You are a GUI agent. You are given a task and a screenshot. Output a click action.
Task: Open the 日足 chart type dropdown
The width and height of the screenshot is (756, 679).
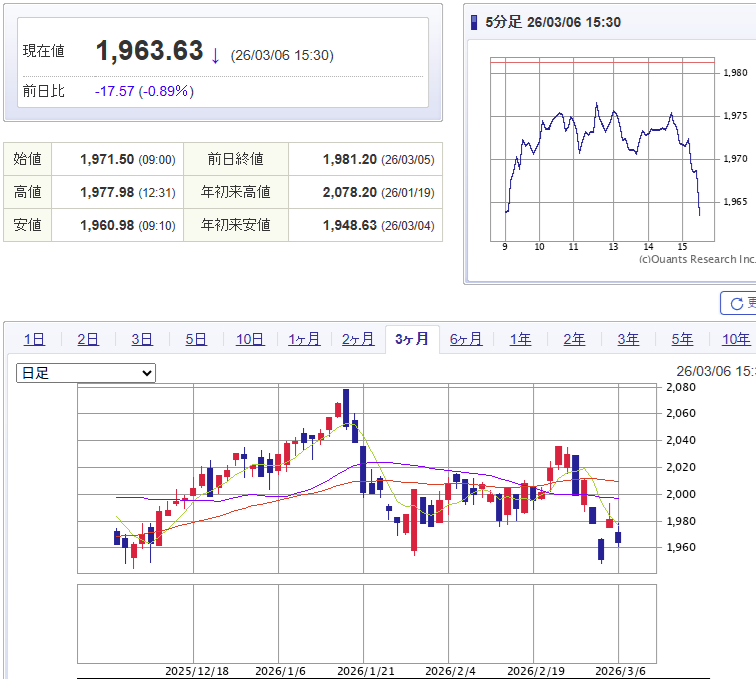(86, 373)
